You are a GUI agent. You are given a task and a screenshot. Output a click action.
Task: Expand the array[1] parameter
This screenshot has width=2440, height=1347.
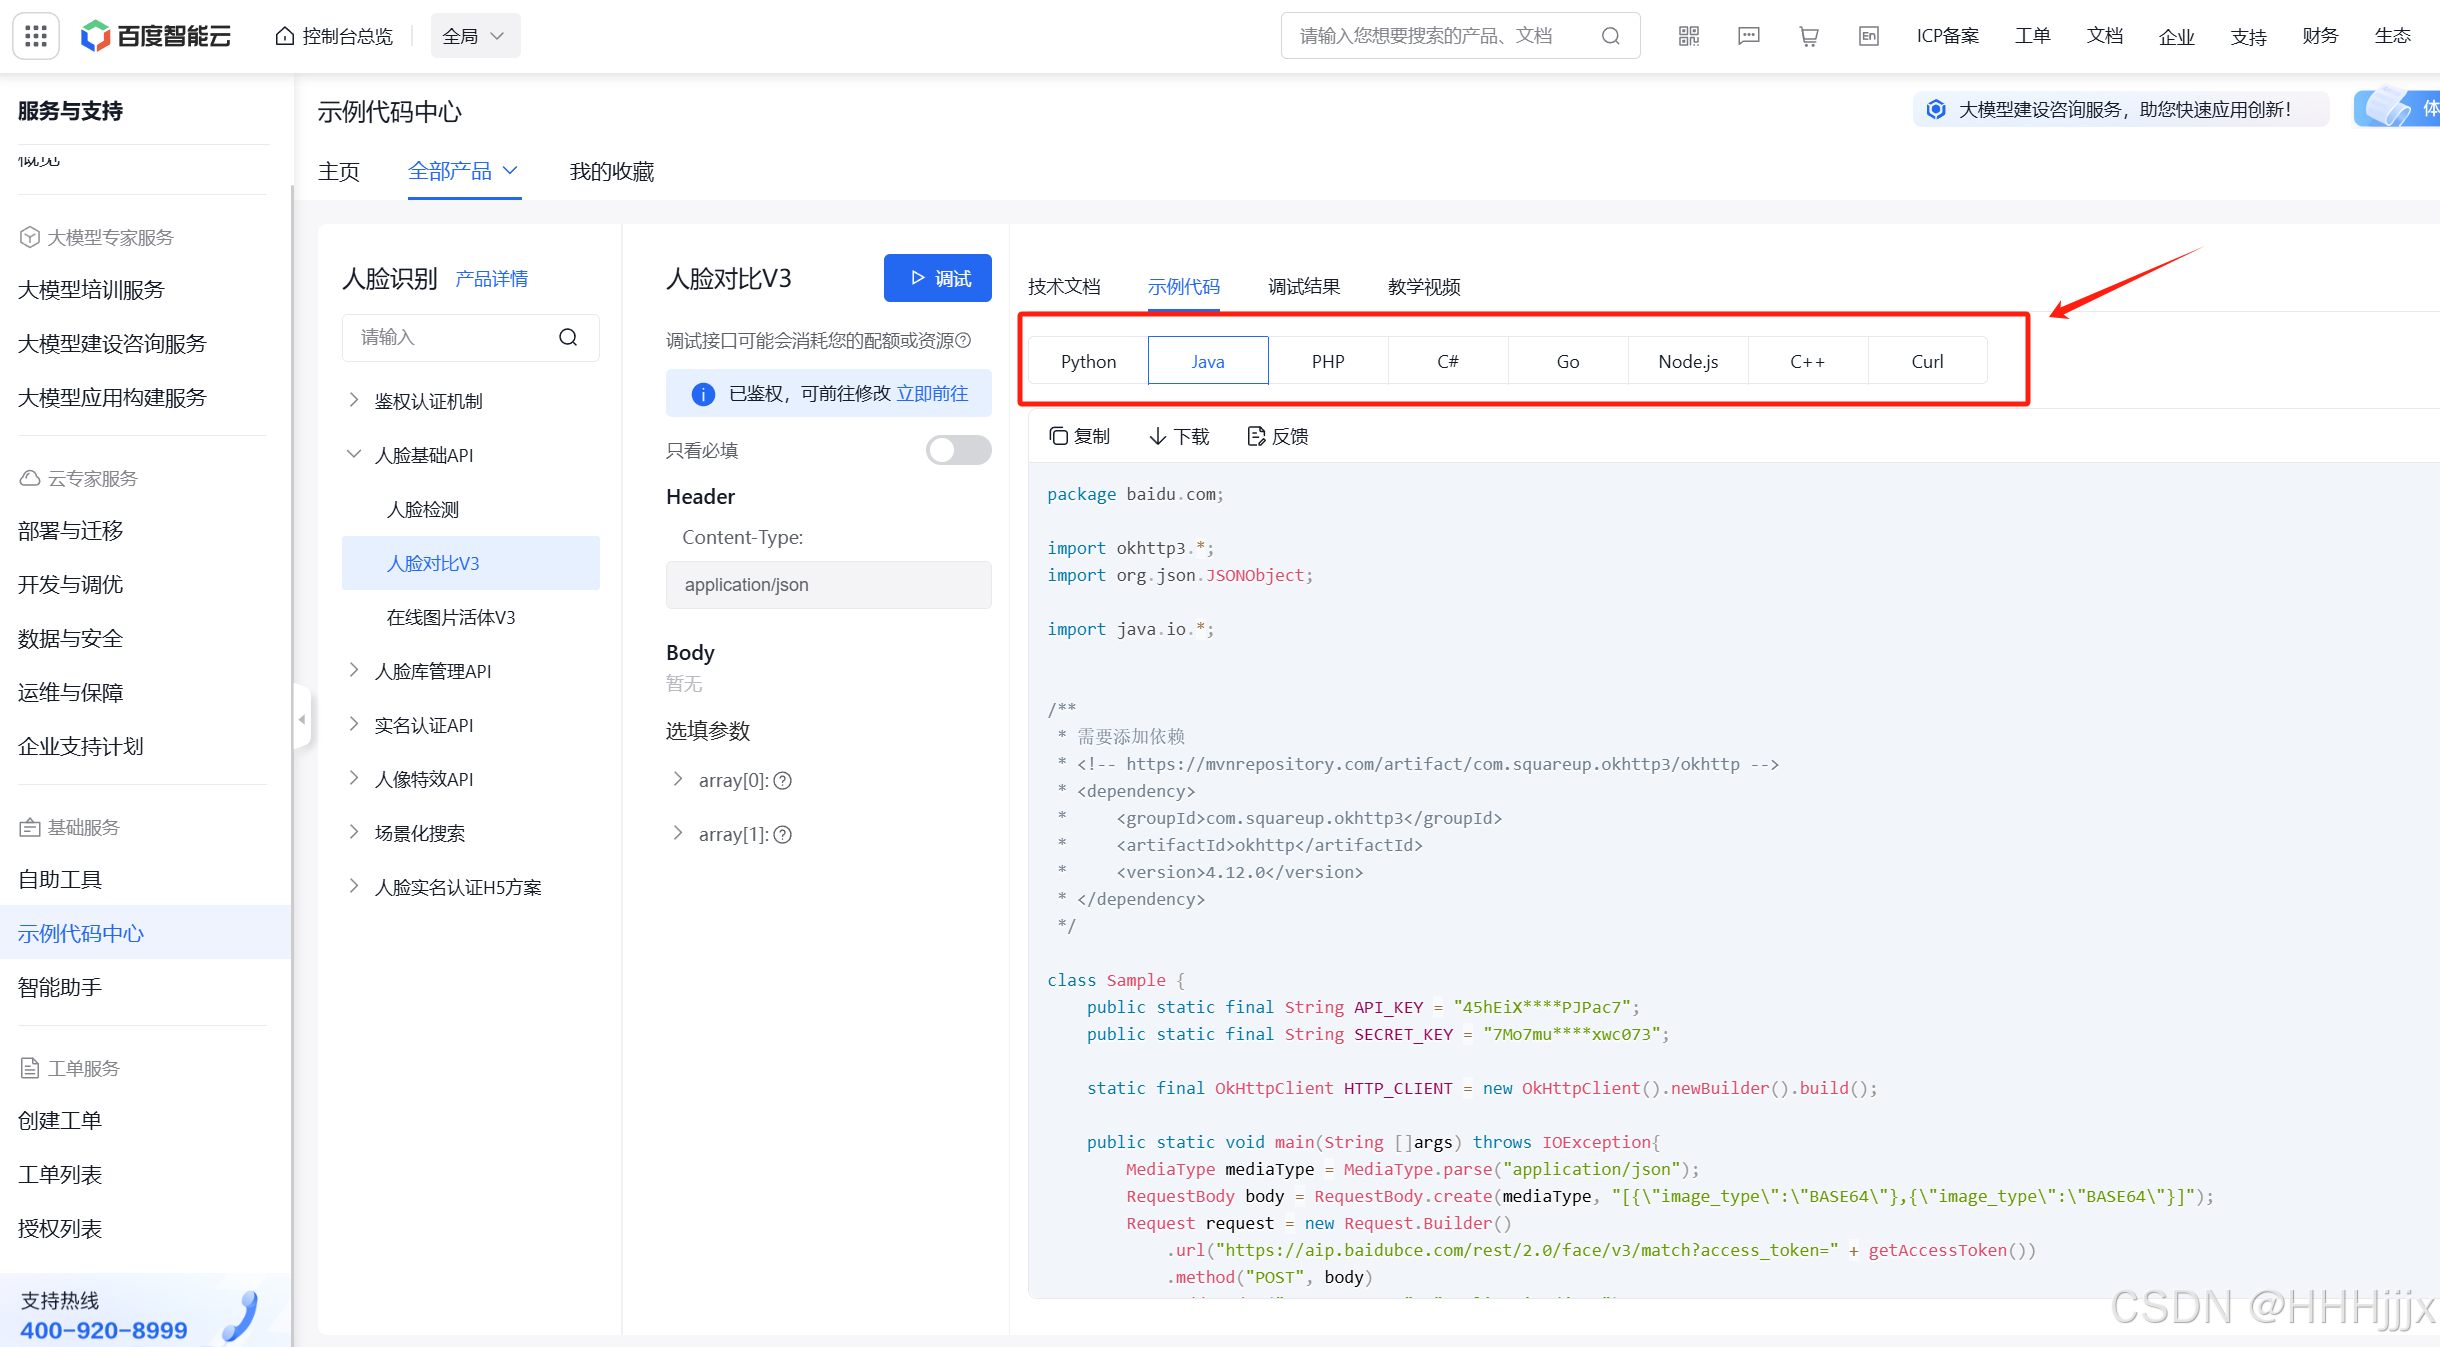677,834
